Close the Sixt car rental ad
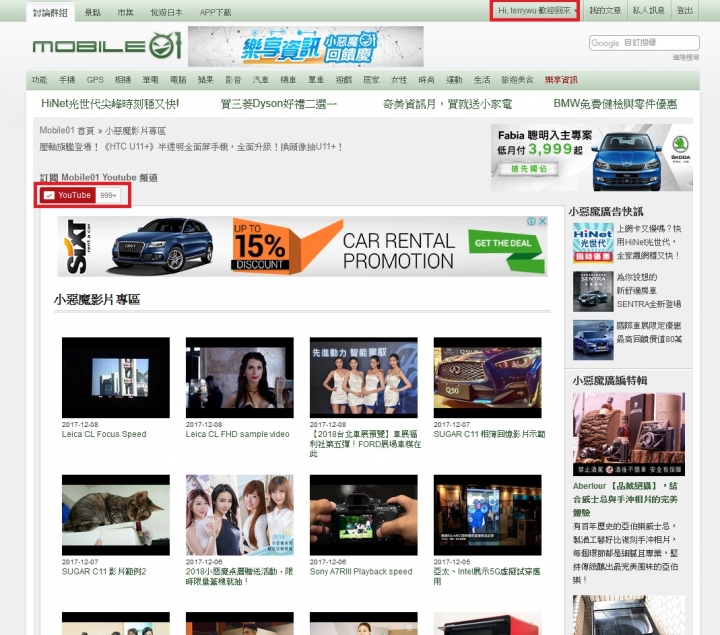 click(x=542, y=221)
